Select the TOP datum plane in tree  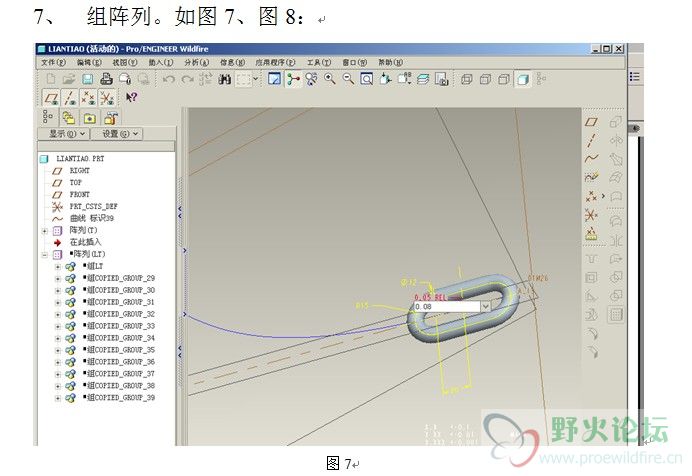click(75, 183)
